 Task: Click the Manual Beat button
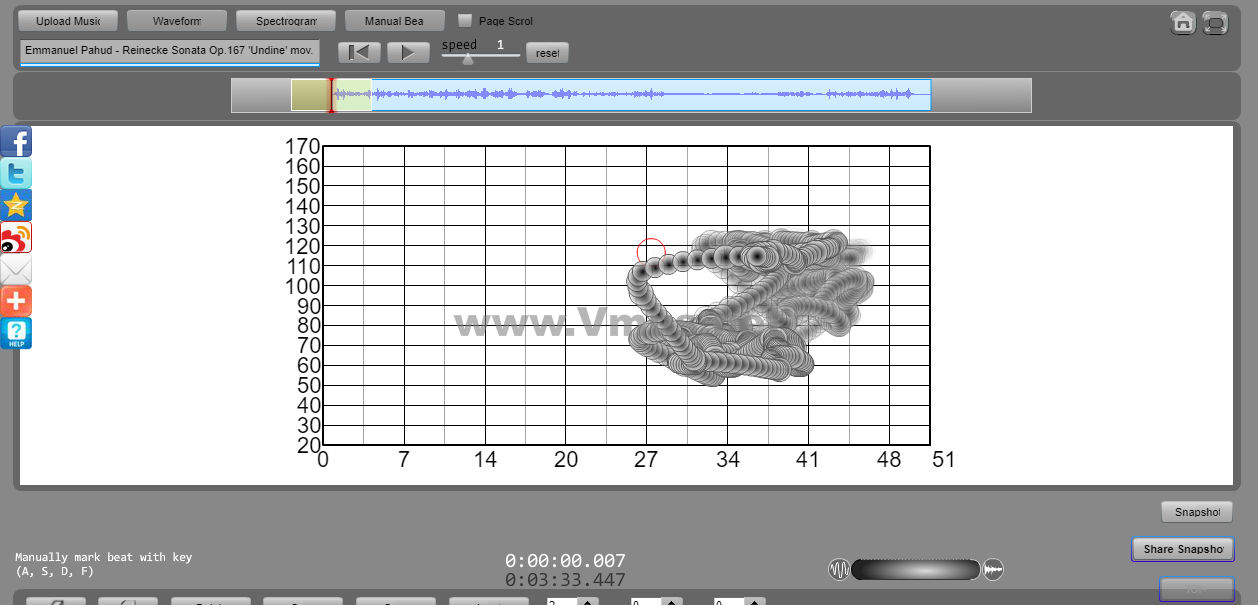click(x=394, y=21)
